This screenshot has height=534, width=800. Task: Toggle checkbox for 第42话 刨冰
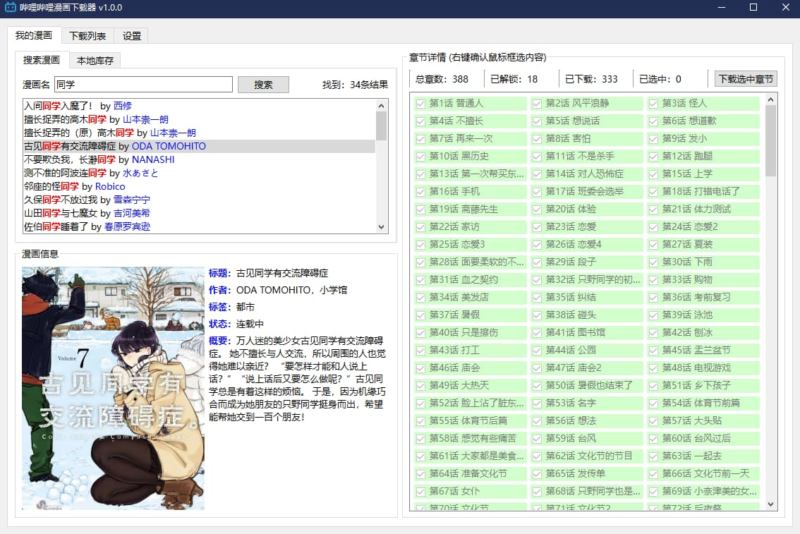pyautogui.click(x=654, y=332)
